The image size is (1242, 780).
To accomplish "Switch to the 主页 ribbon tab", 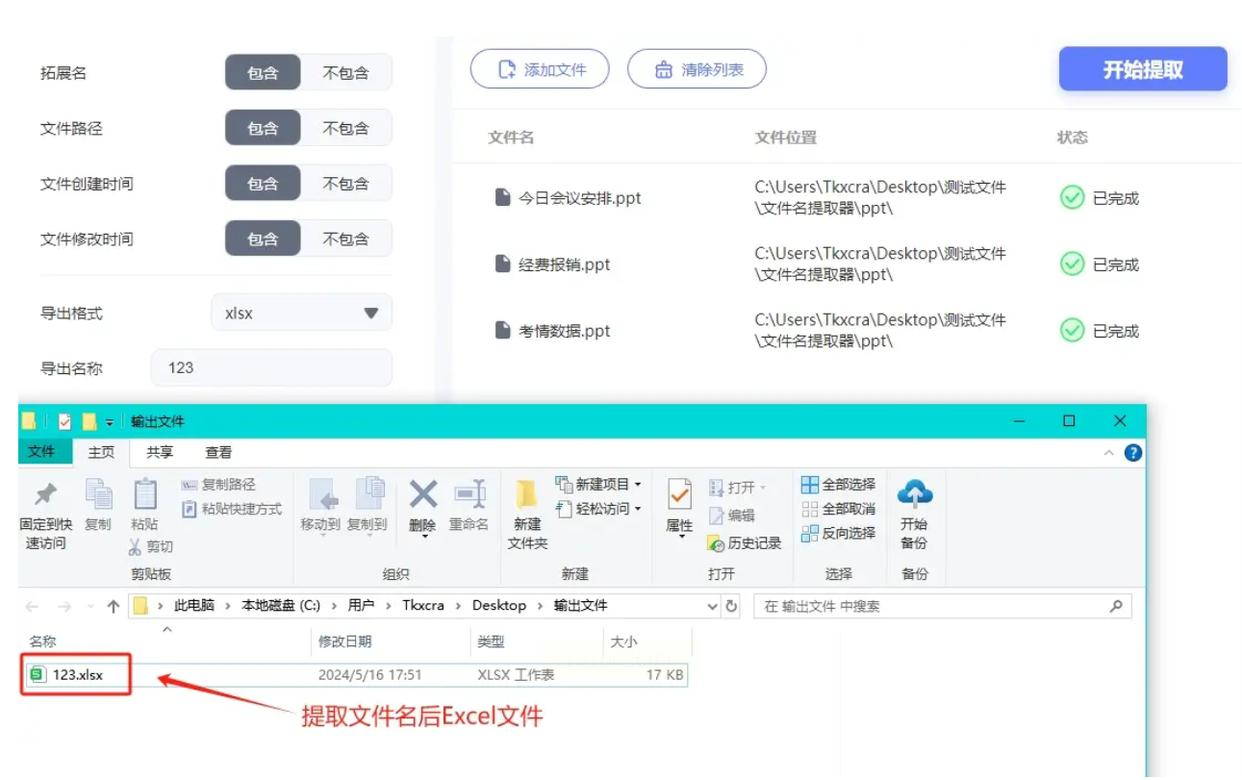I will pos(101,453).
